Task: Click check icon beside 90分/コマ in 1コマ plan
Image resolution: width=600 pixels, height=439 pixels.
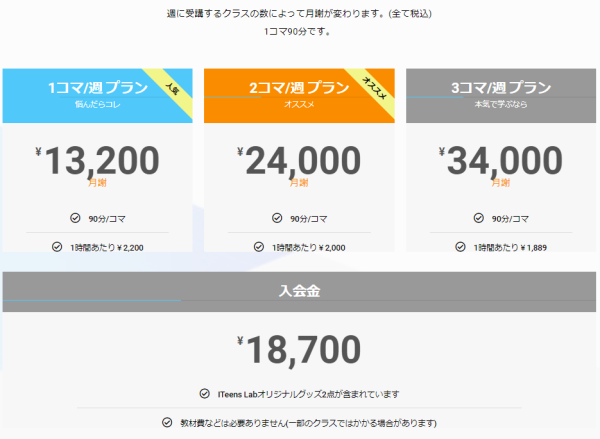Action: (75, 218)
